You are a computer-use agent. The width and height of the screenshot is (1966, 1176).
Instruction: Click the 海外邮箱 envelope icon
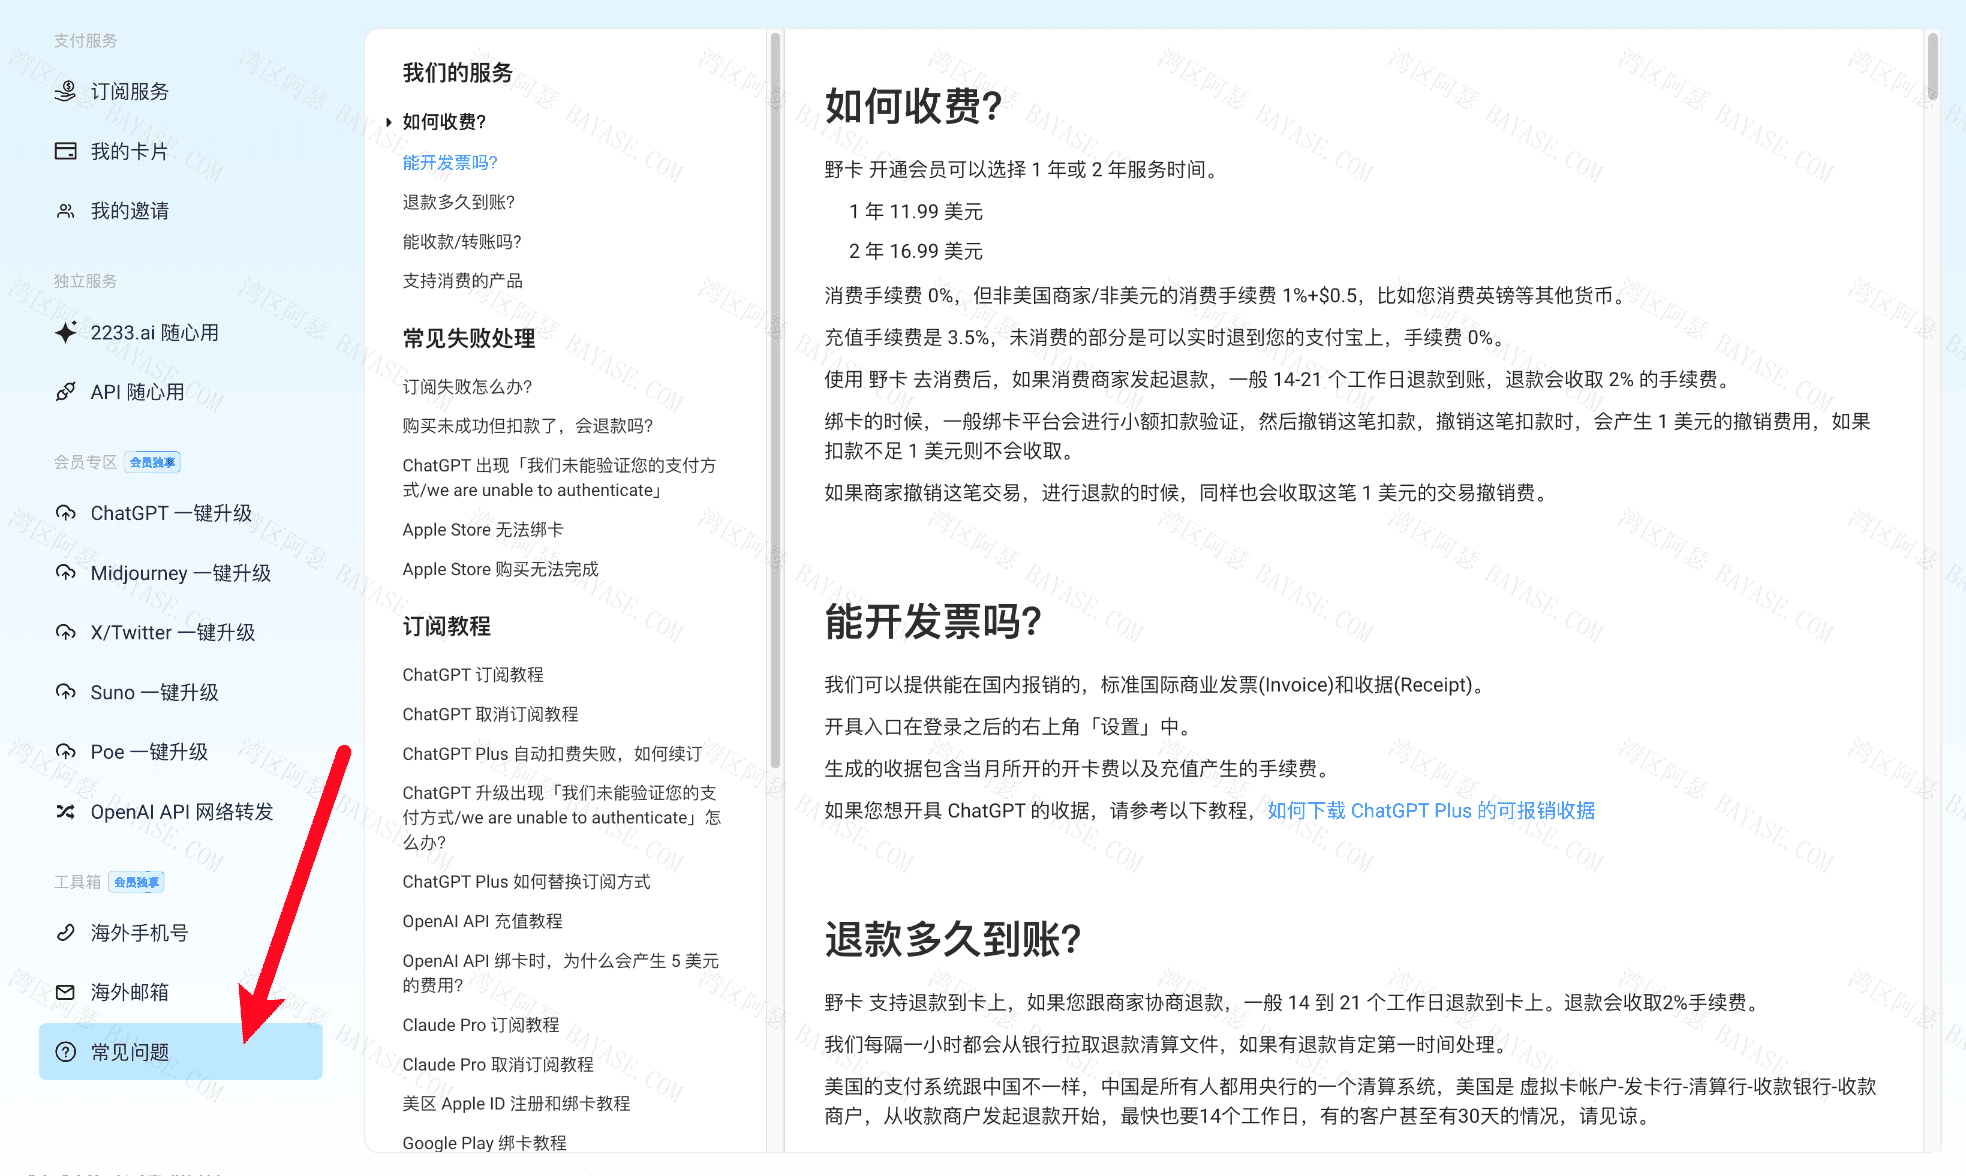pyautogui.click(x=65, y=992)
